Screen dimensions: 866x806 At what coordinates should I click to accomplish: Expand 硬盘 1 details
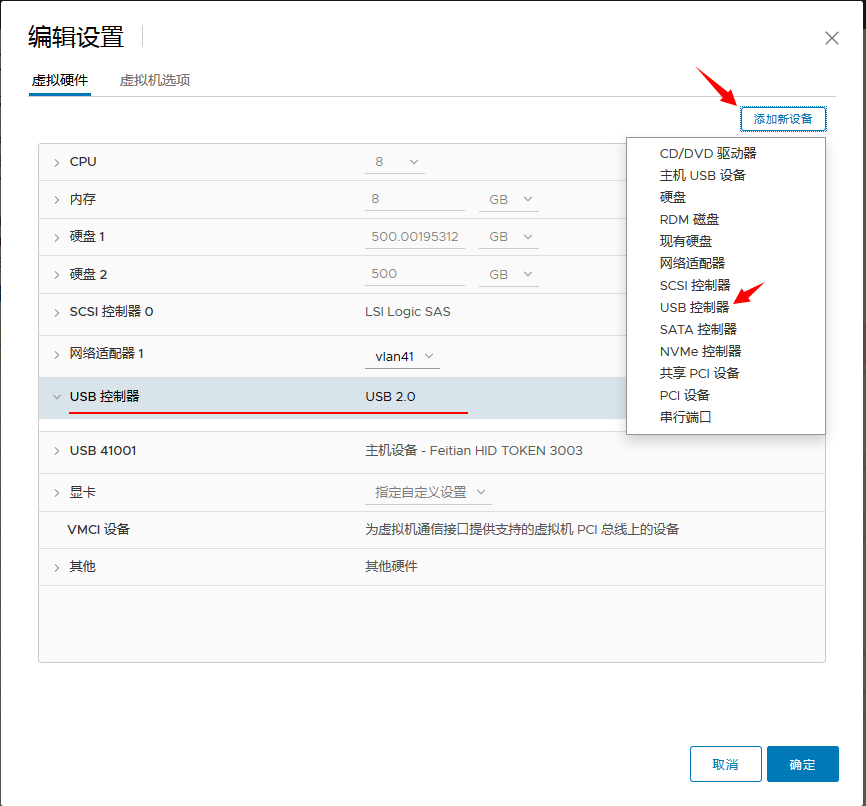coord(58,236)
